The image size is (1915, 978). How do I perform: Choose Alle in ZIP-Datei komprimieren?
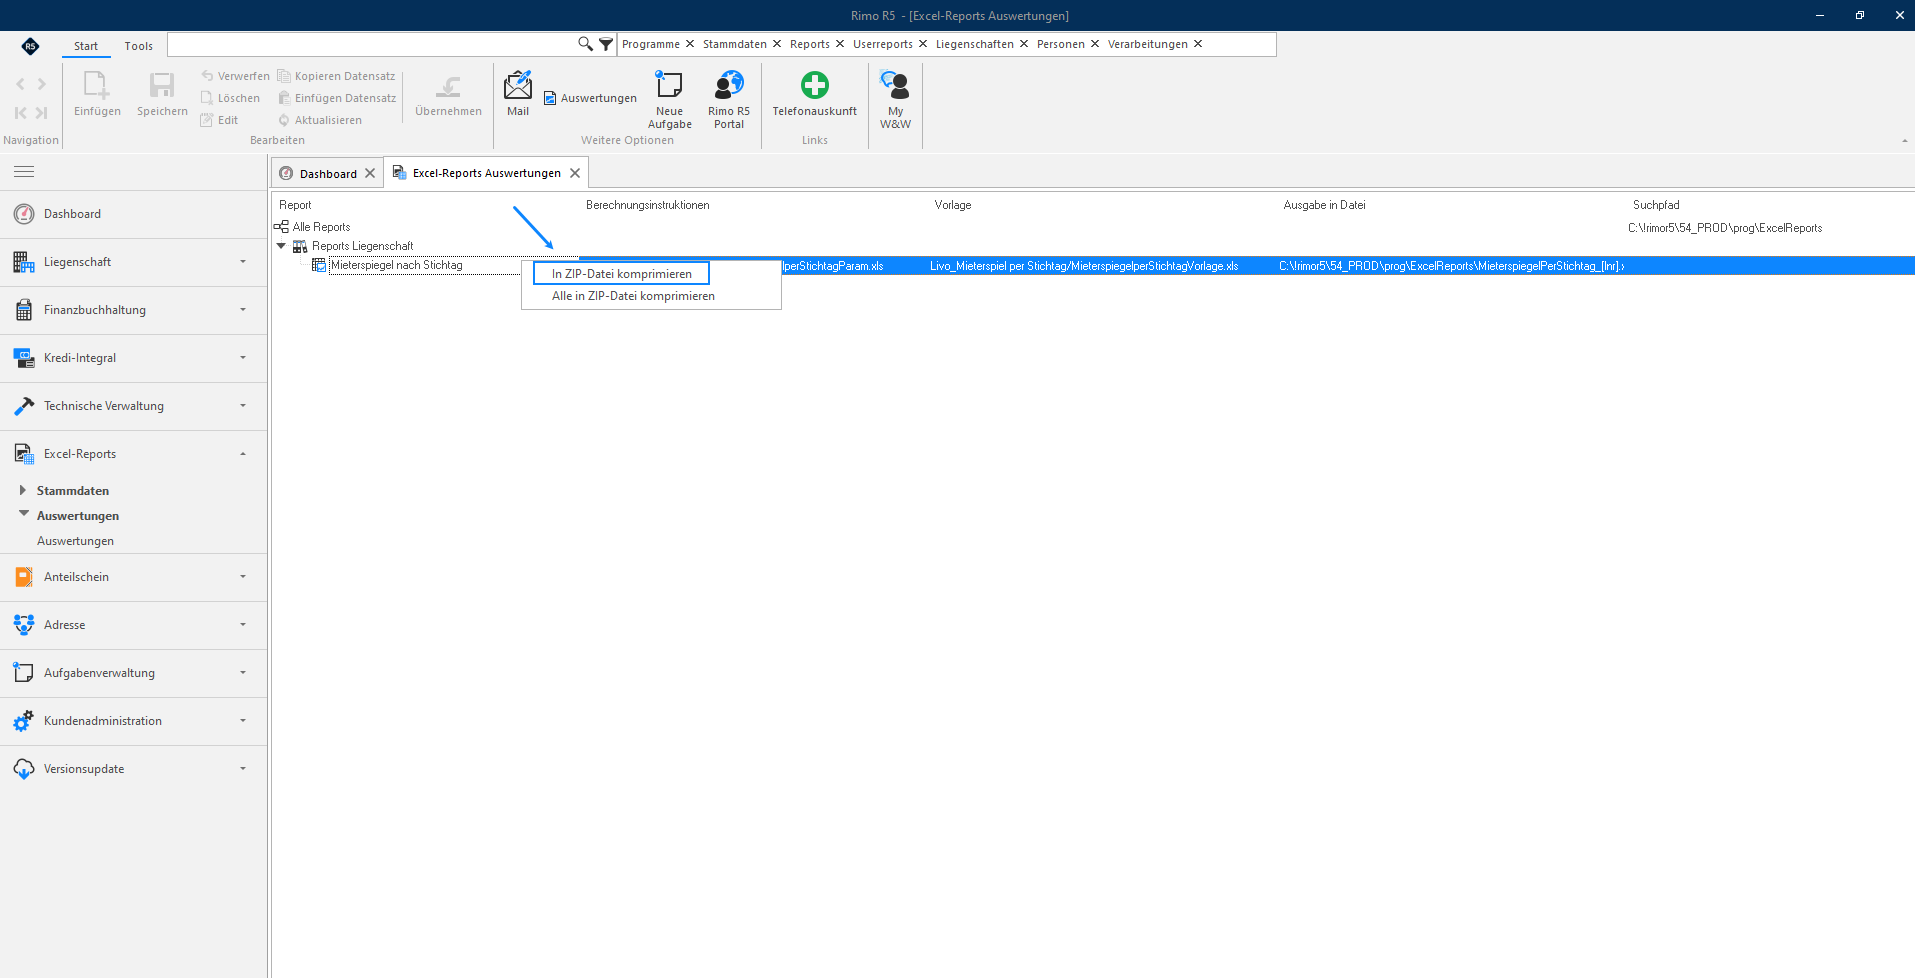(x=633, y=296)
